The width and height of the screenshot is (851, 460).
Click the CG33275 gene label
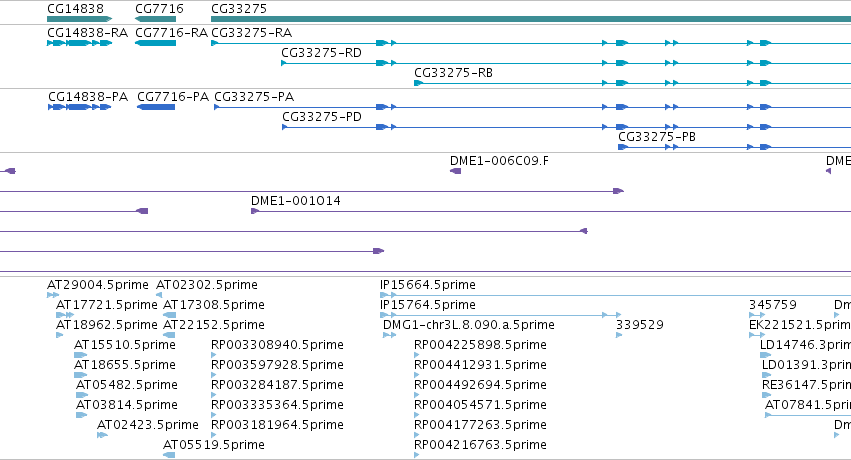point(239,9)
